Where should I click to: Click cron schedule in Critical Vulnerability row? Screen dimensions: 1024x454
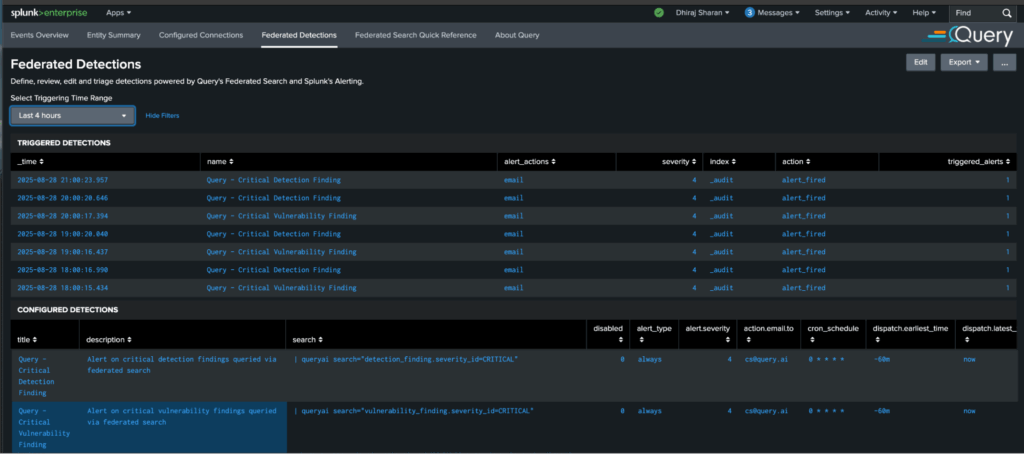pyautogui.click(x=825, y=411)
